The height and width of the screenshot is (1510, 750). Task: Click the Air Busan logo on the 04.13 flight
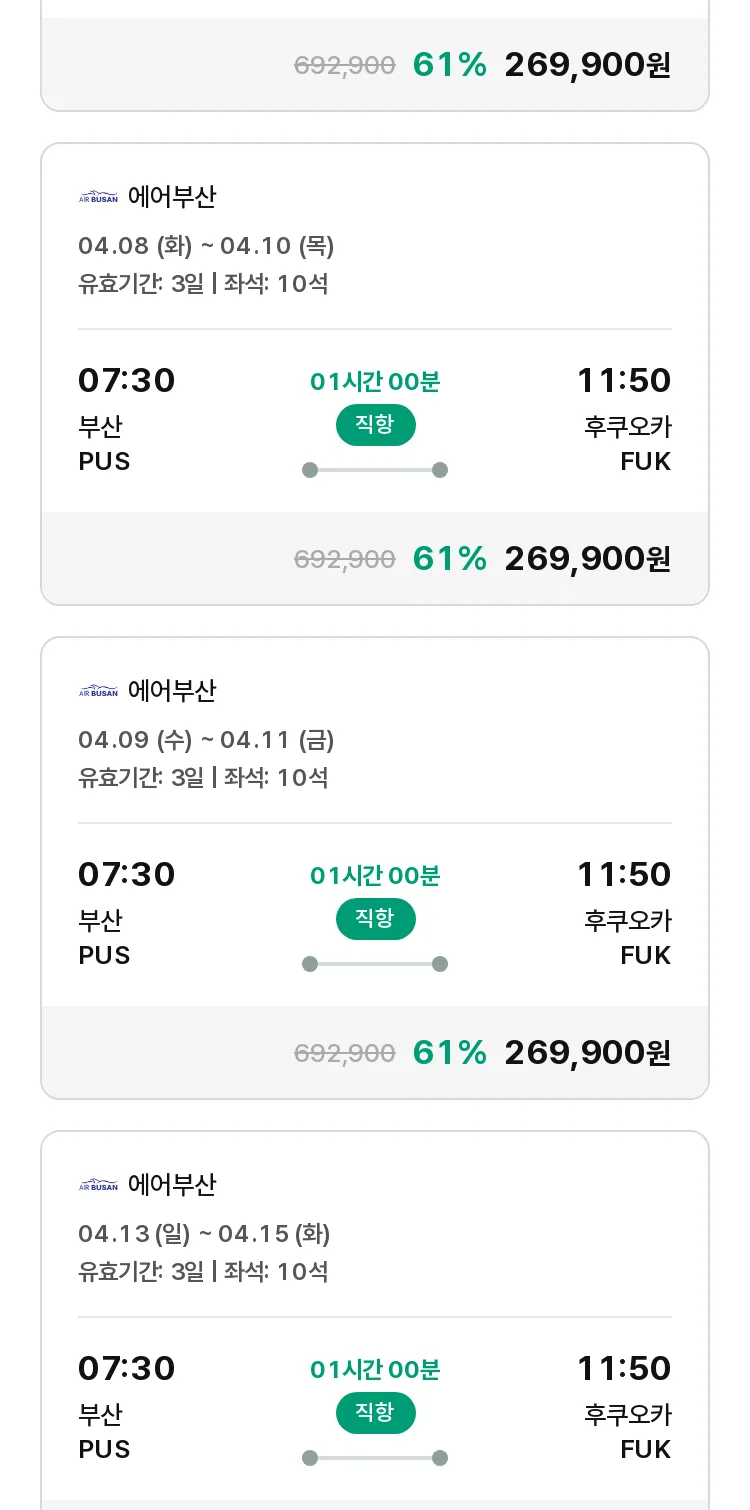click(98, 1185)
